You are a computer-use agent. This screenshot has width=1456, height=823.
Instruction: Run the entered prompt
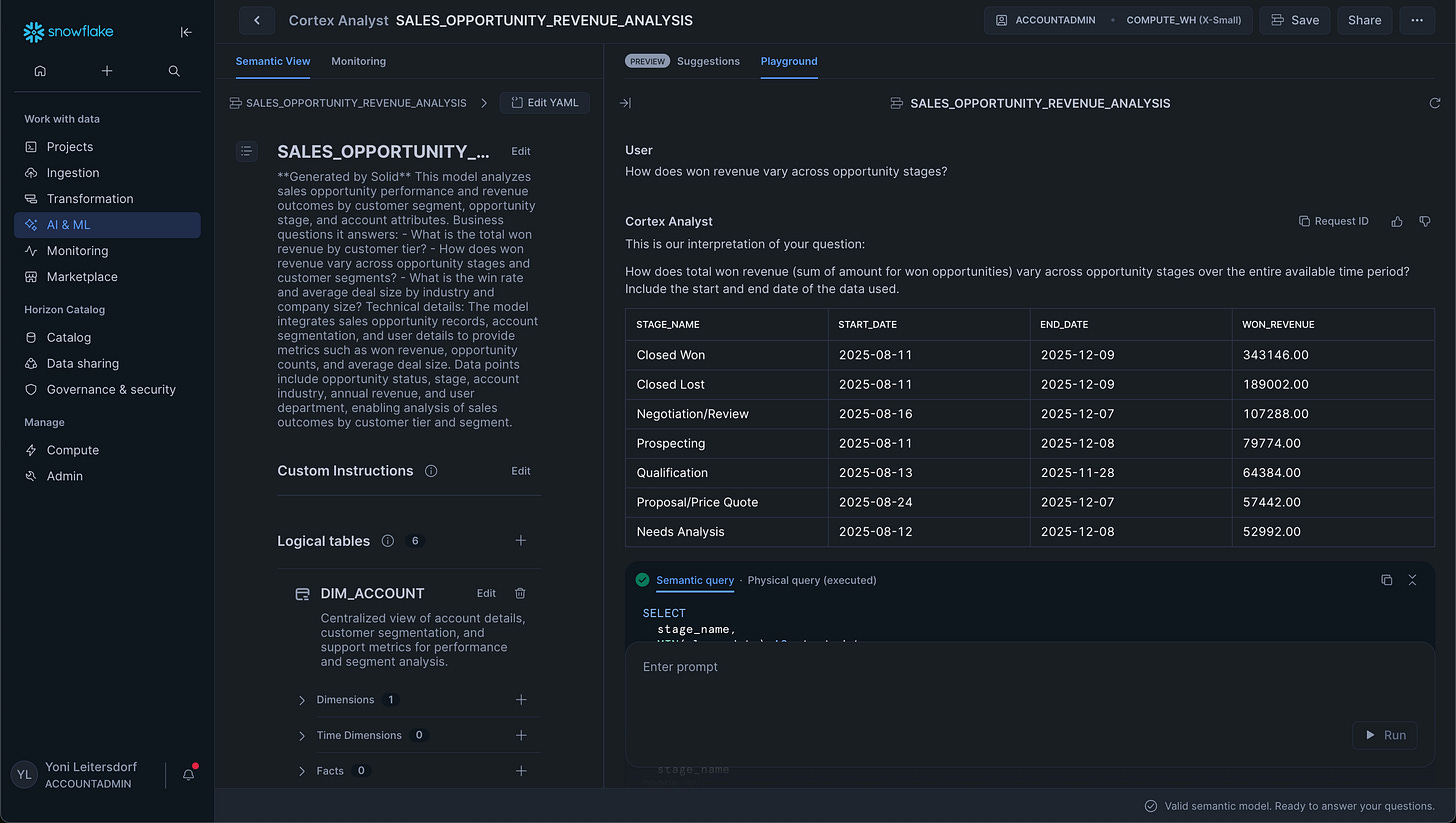[1386, 735]
